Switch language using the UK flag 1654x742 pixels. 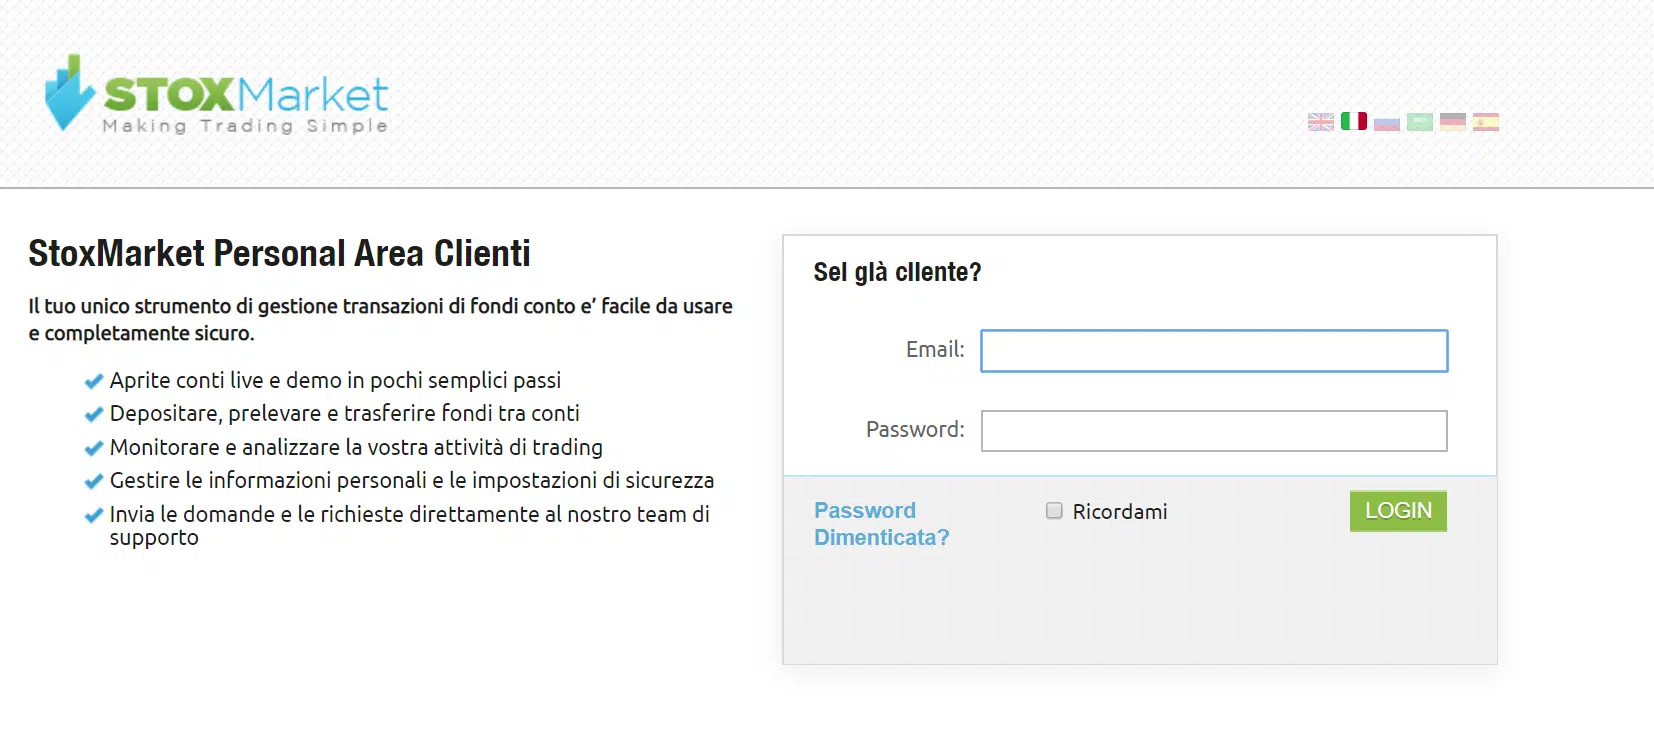pyautogui.click(x=1320, y=122)
